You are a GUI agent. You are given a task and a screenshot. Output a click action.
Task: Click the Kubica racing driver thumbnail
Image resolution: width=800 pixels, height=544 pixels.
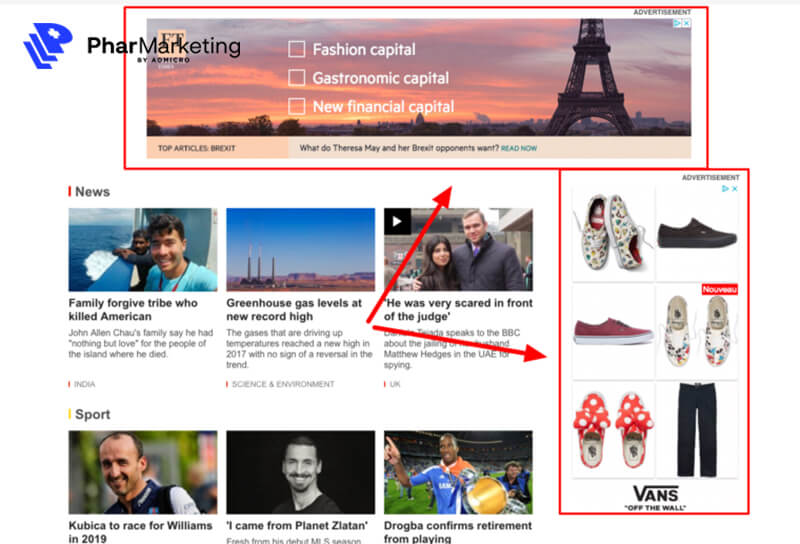pos(143,472)
